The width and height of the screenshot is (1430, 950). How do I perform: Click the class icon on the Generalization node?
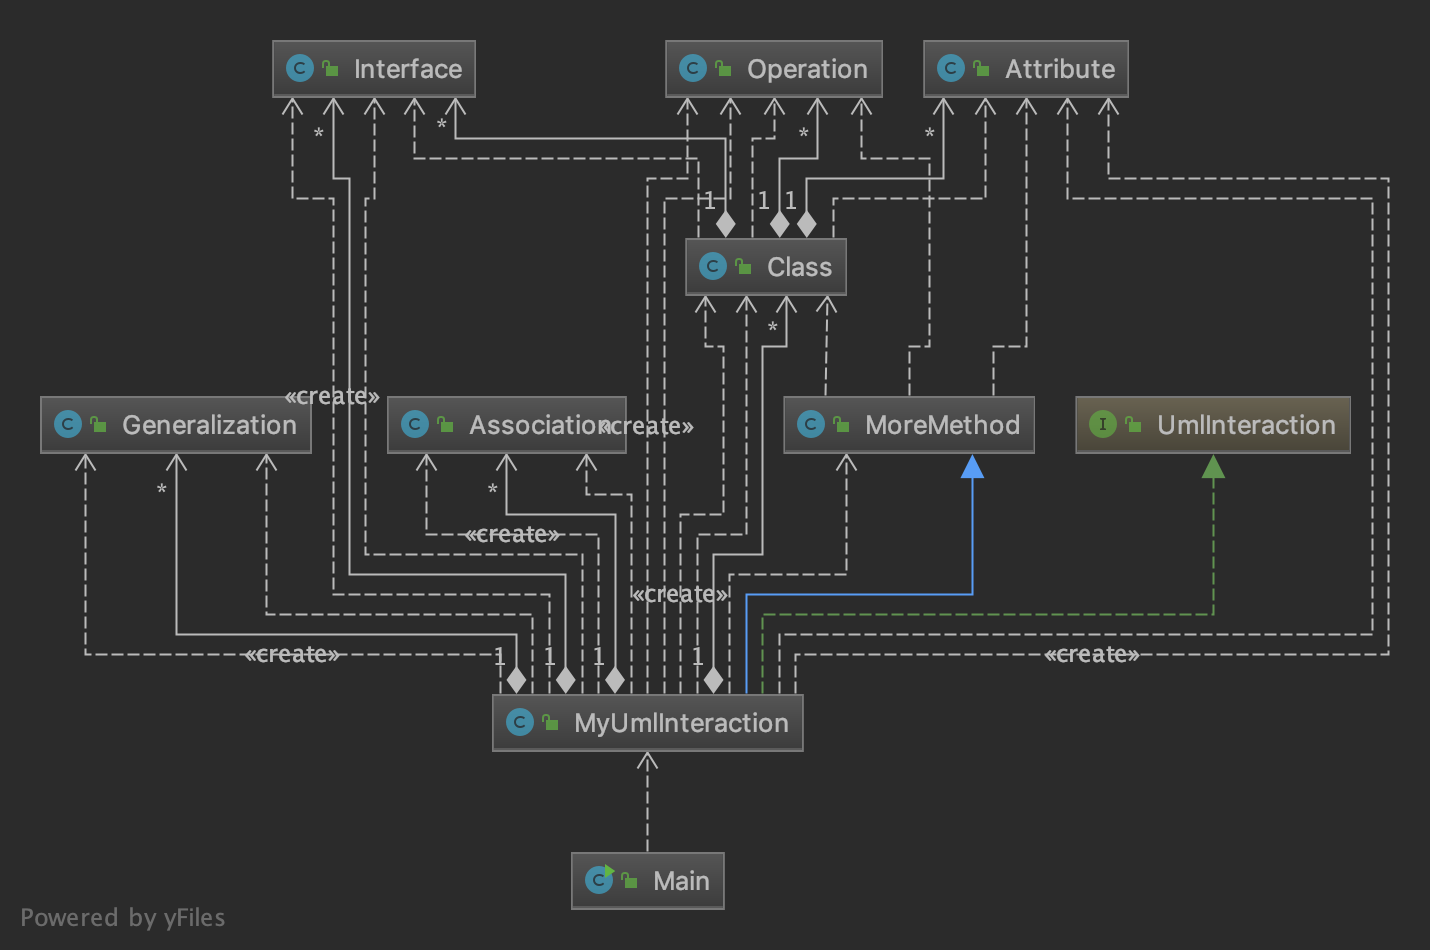68,424
